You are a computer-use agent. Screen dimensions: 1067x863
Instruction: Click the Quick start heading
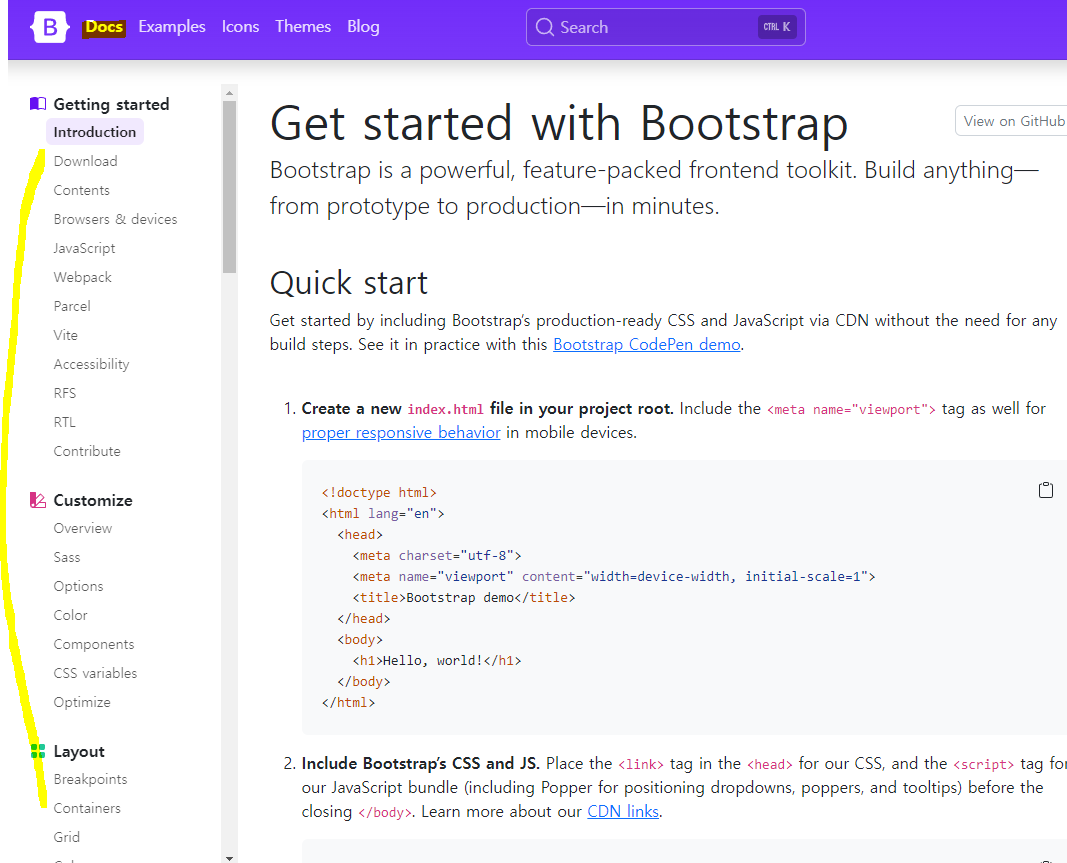tap(349, 282)
